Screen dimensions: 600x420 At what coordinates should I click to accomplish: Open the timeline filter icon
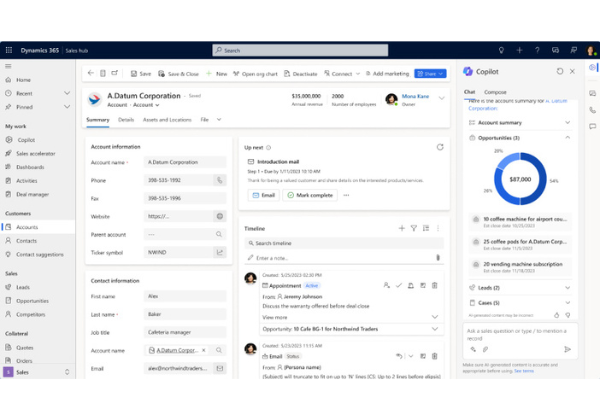pos(414,228)
